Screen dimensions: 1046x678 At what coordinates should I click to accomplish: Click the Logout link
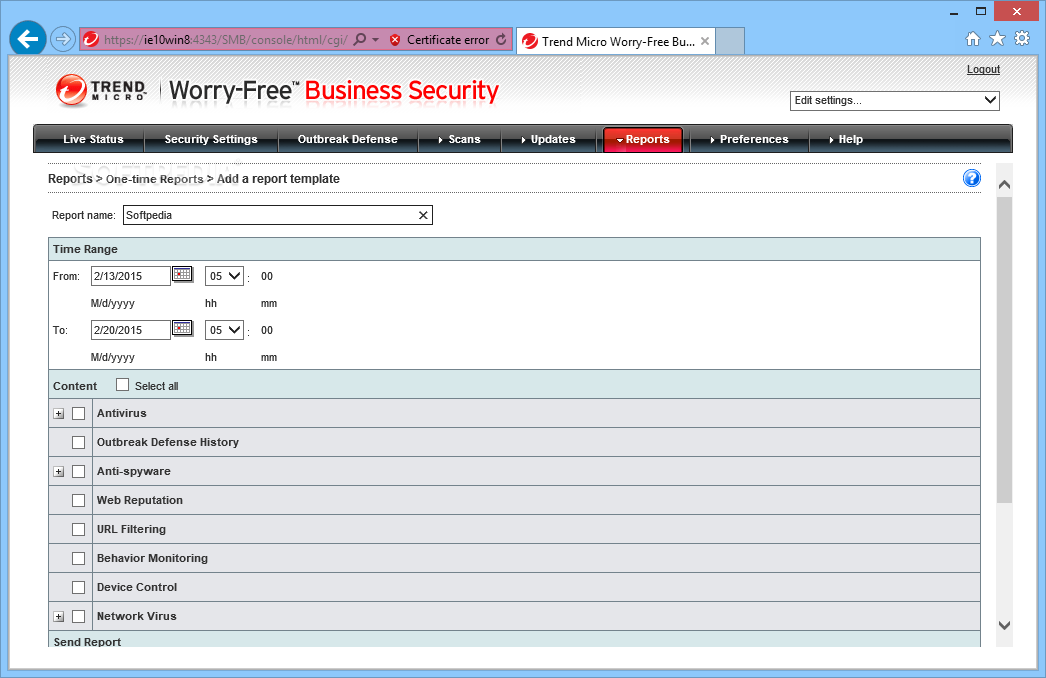pyautogui.click(x=983, y=69)
